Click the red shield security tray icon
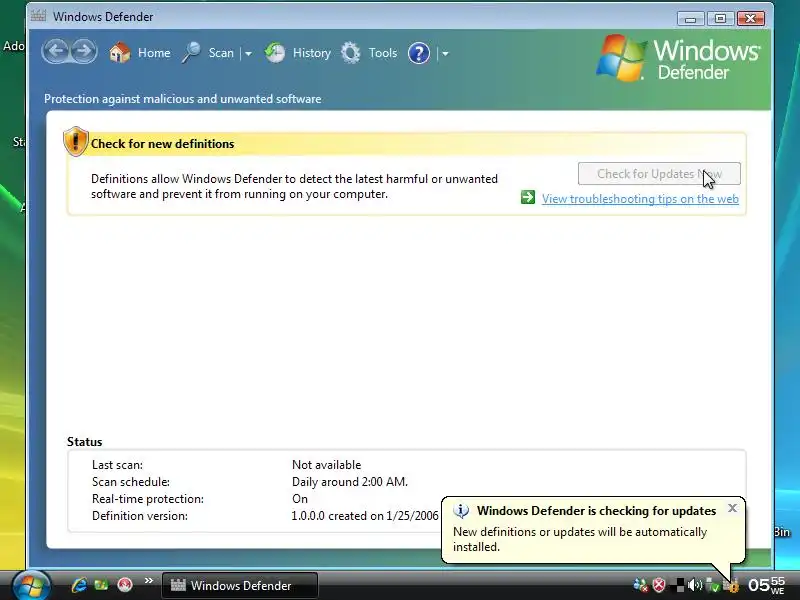 coord(659,585)
